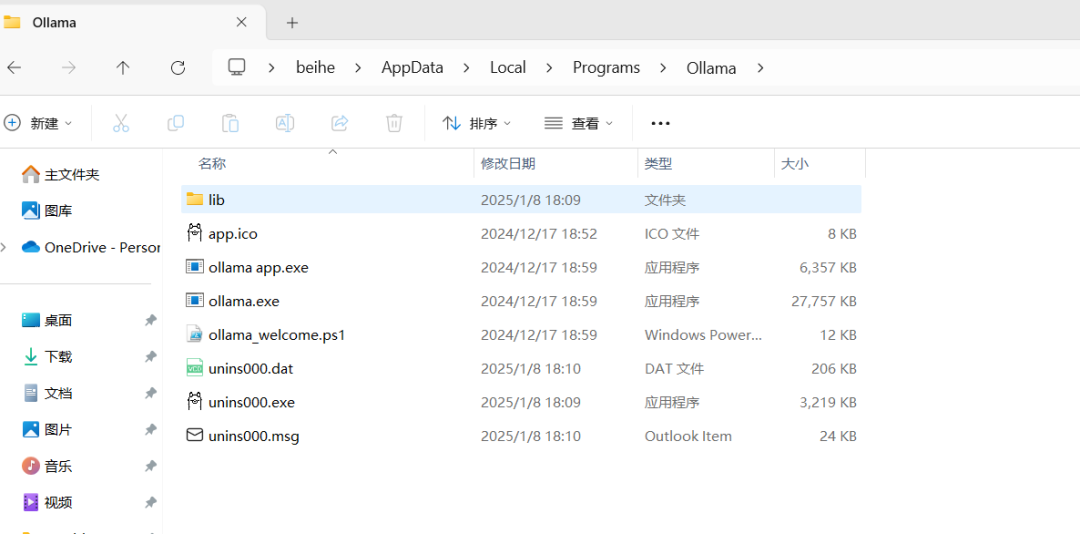Select the Ollama window tab
The image size is (1080, 534).
(131, 22)
